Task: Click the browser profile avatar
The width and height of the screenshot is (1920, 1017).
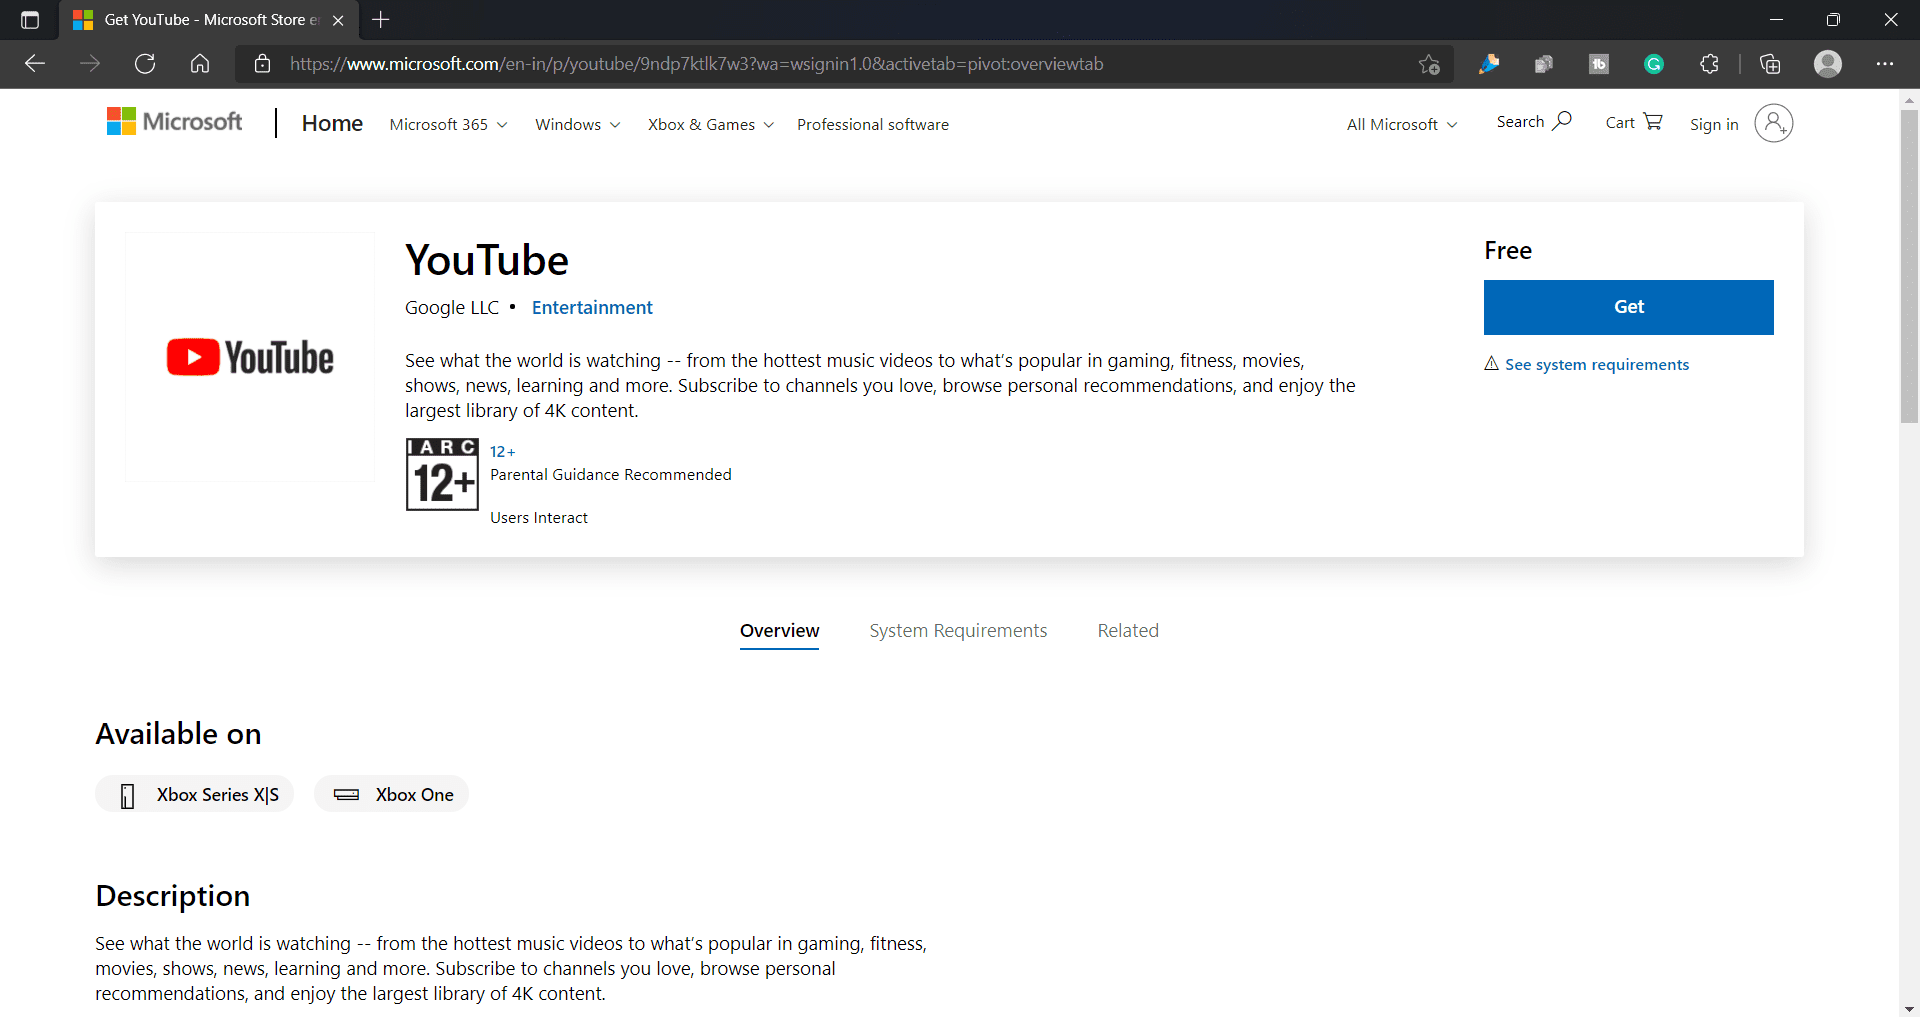Action: pos(1828,64)
